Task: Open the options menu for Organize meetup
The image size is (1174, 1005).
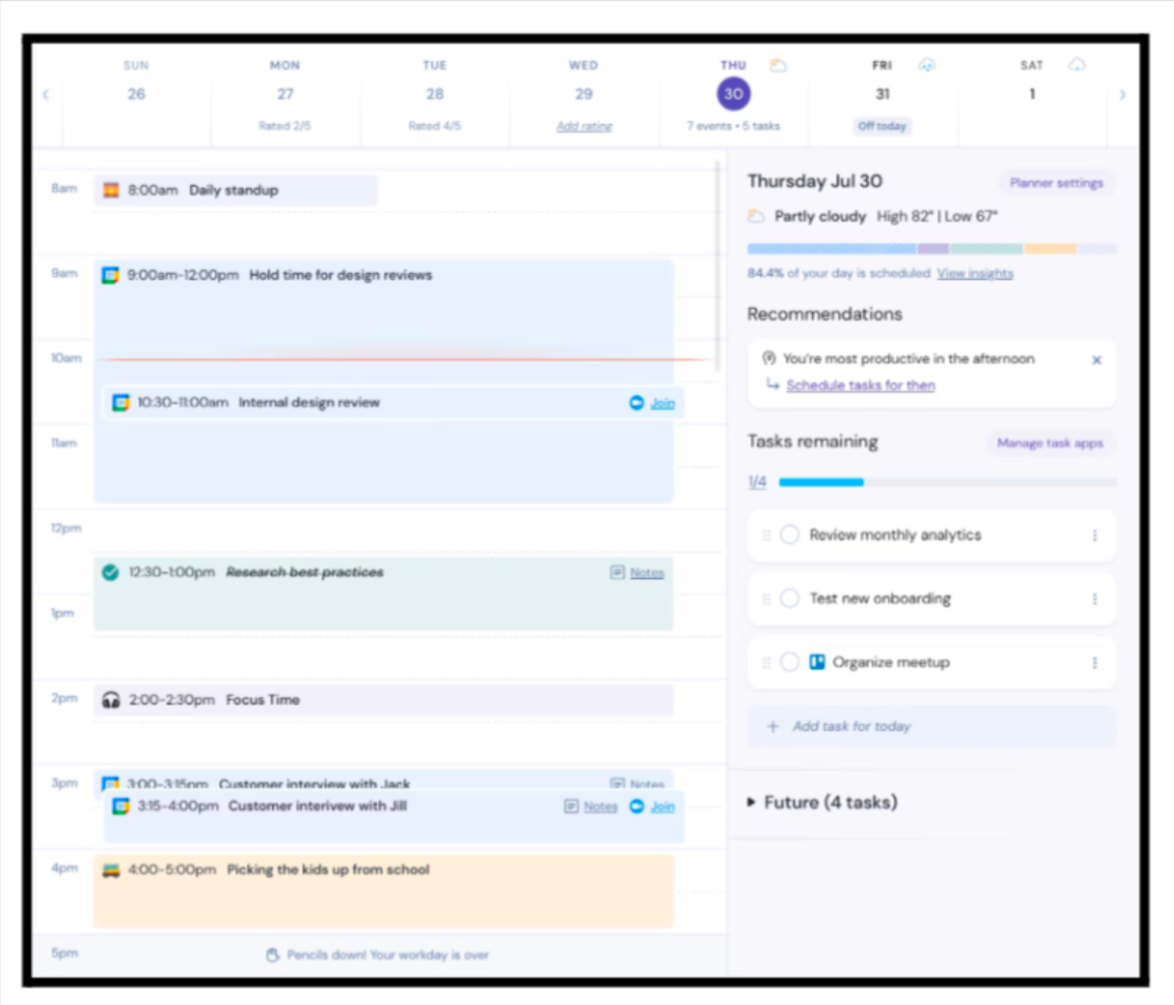Action: [1094, 662]
